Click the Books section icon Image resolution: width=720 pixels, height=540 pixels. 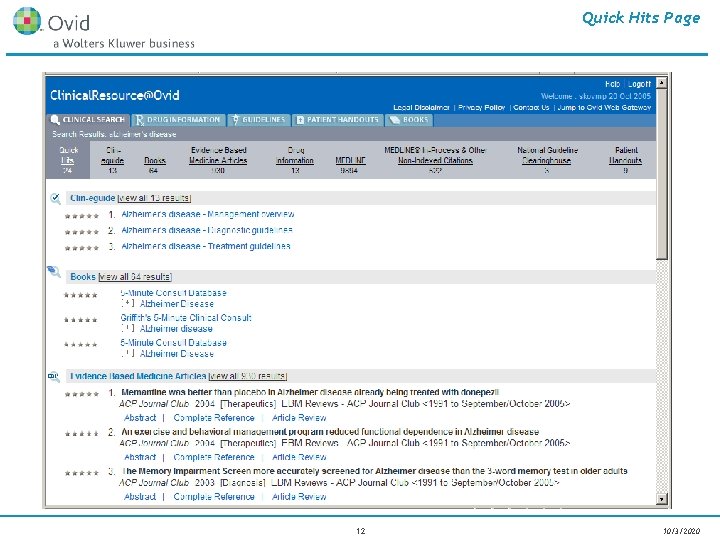54,271
